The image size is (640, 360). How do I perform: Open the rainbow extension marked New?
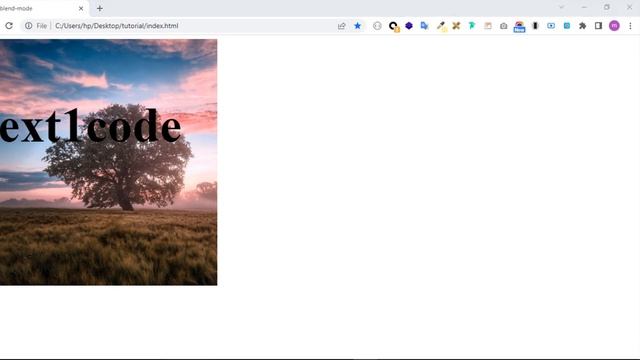[x=519, y=27]
